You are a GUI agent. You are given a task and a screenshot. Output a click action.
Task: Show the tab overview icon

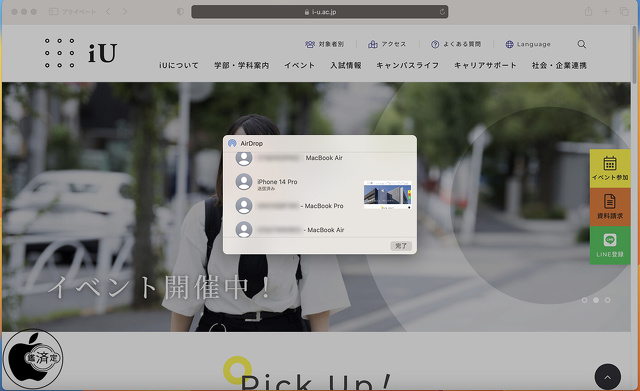coord(624,11)
